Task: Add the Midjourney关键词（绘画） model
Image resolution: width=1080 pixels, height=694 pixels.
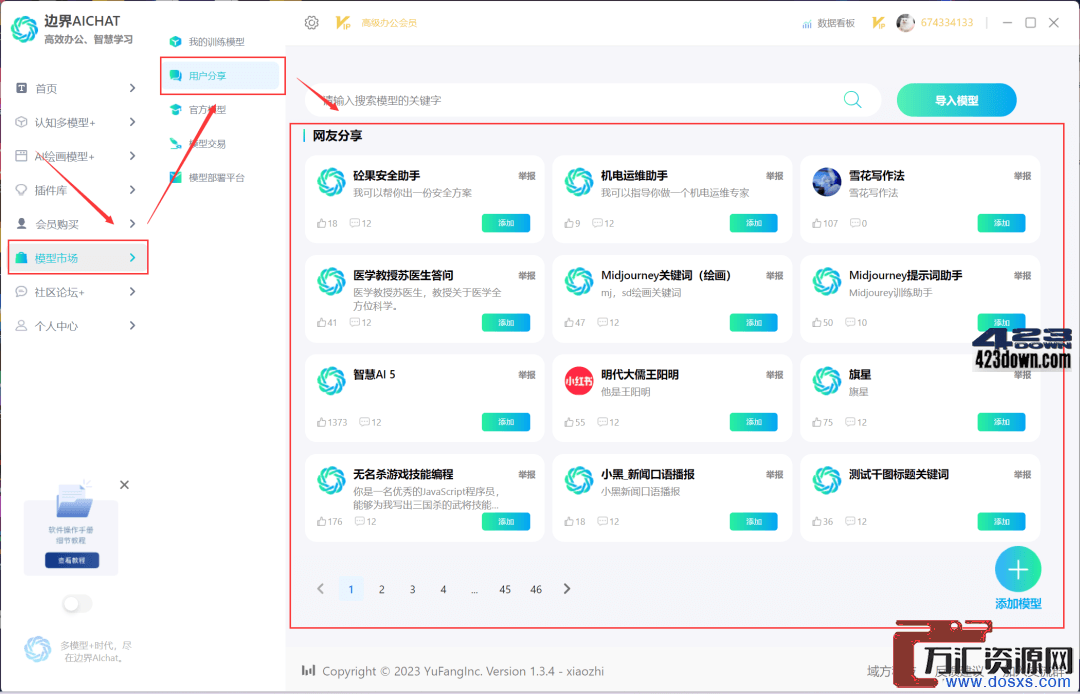Action: coord(754,322)
